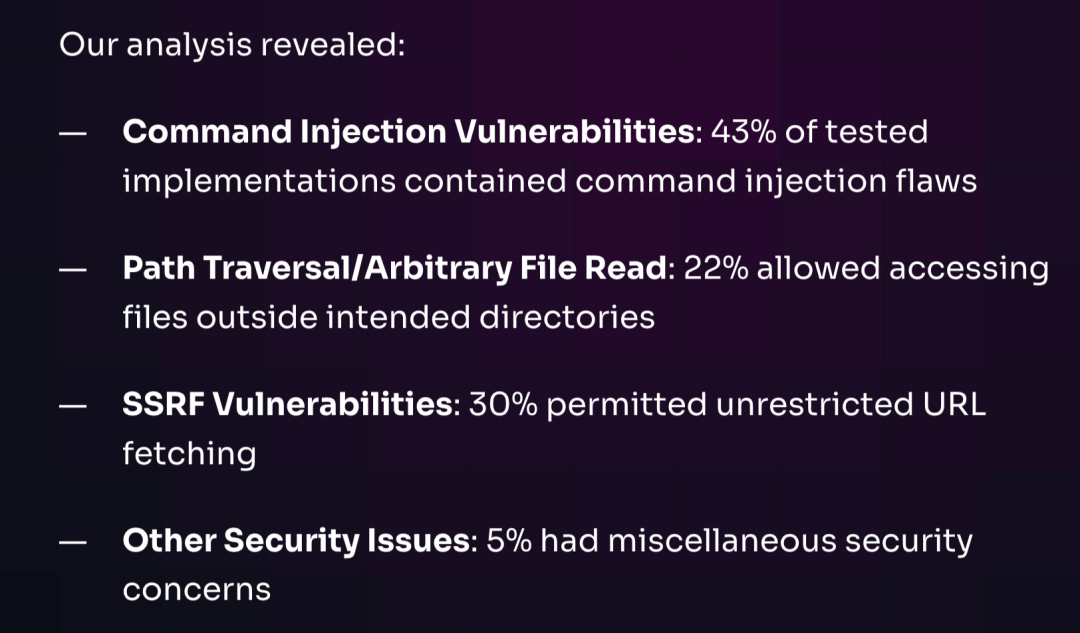Click the '43% of tested' statistic text

pyautogui.click(x=819, y=132)
